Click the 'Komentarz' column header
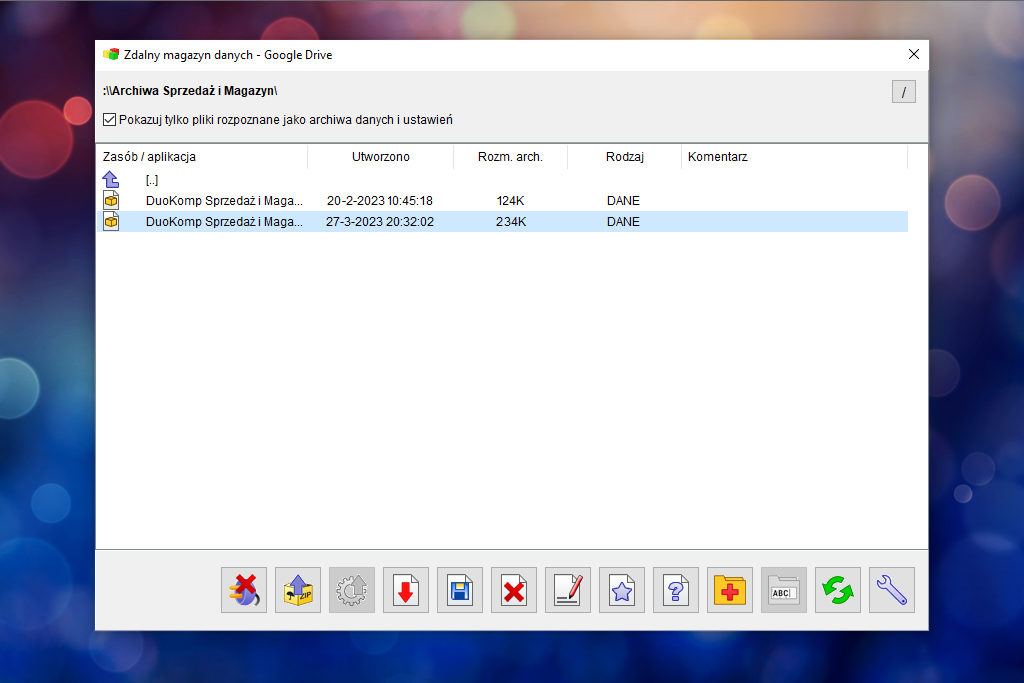Image resolution: width=1024 pixels, height=683 pixels. (x=794, y=157)
